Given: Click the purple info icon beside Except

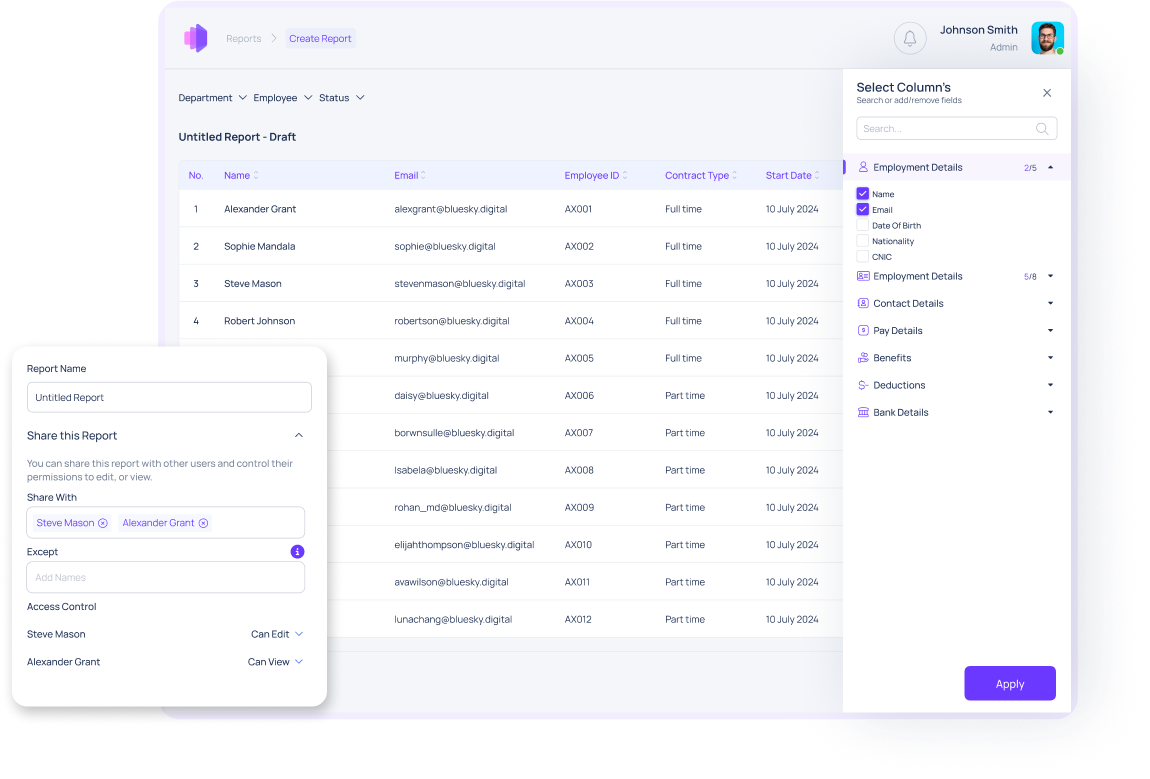Looking at the screenshot, I should click(297, 552).
